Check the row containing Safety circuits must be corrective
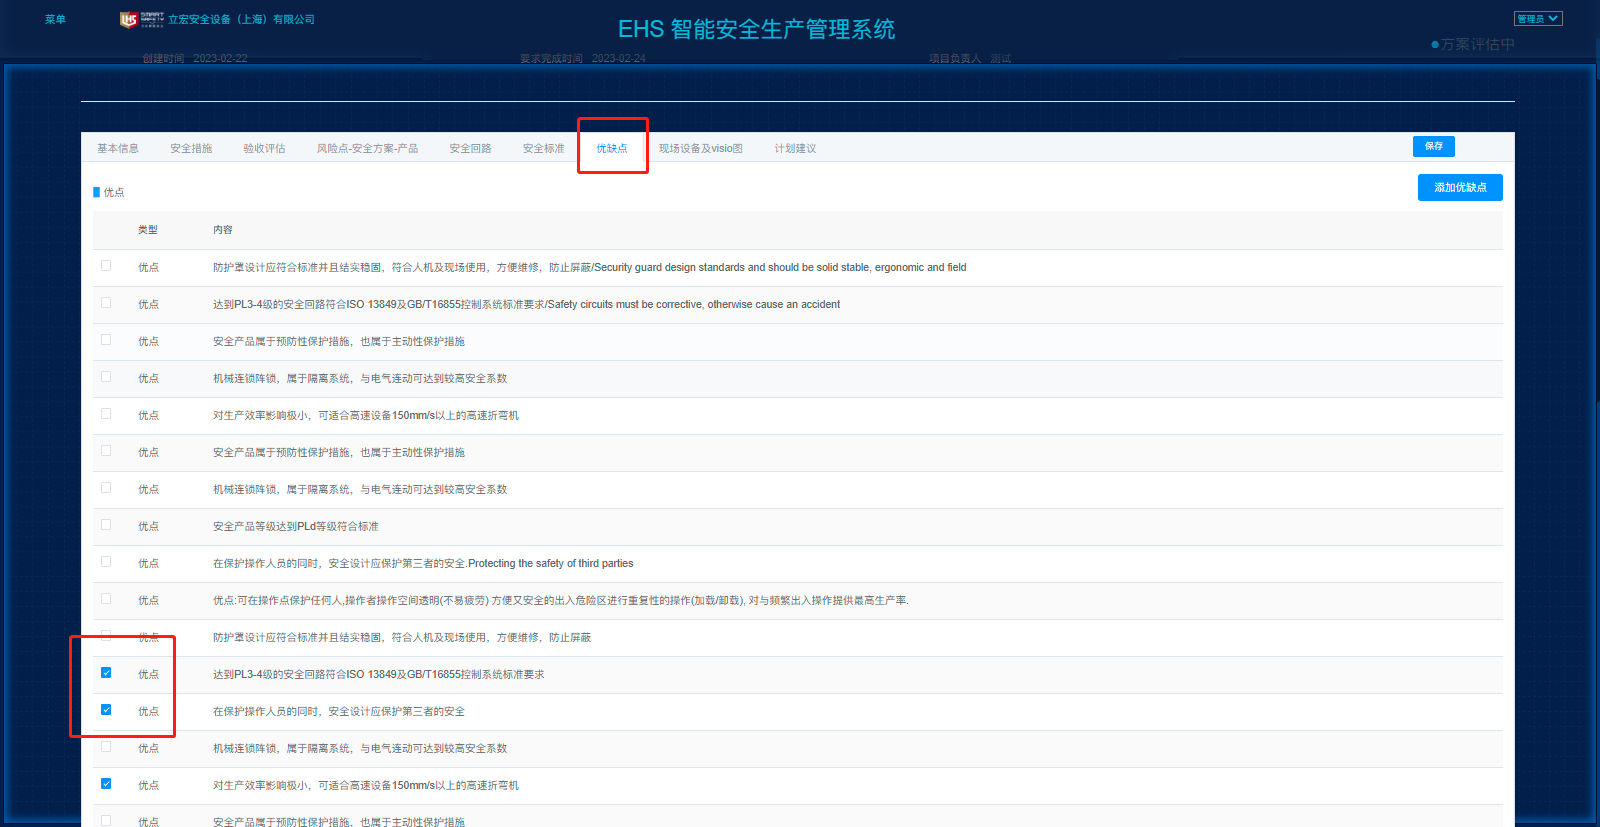The width and height of the screenshot is (1600, 827). (x=106, y=303)
